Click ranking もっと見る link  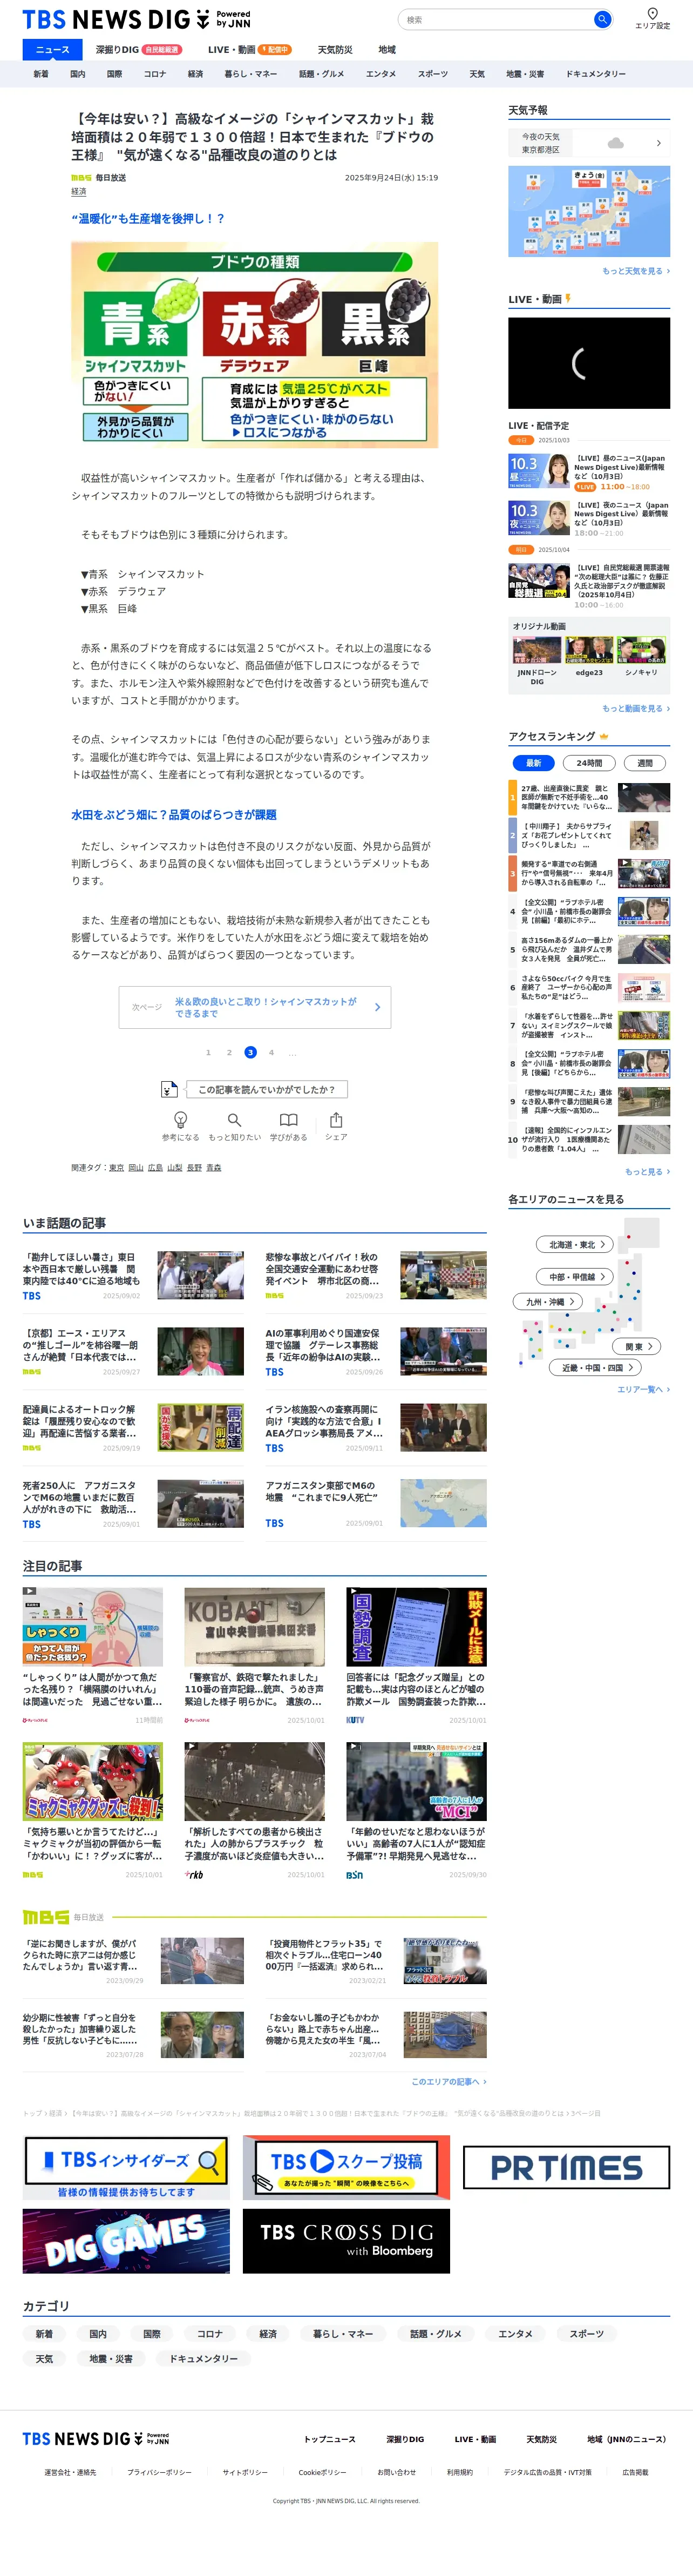[647, 1171]
